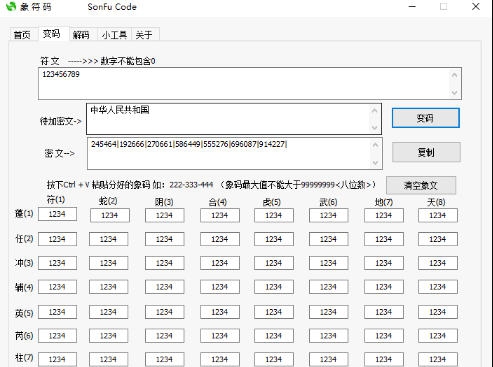
Task: Click the 待加密文-> label
Action: 60,121
